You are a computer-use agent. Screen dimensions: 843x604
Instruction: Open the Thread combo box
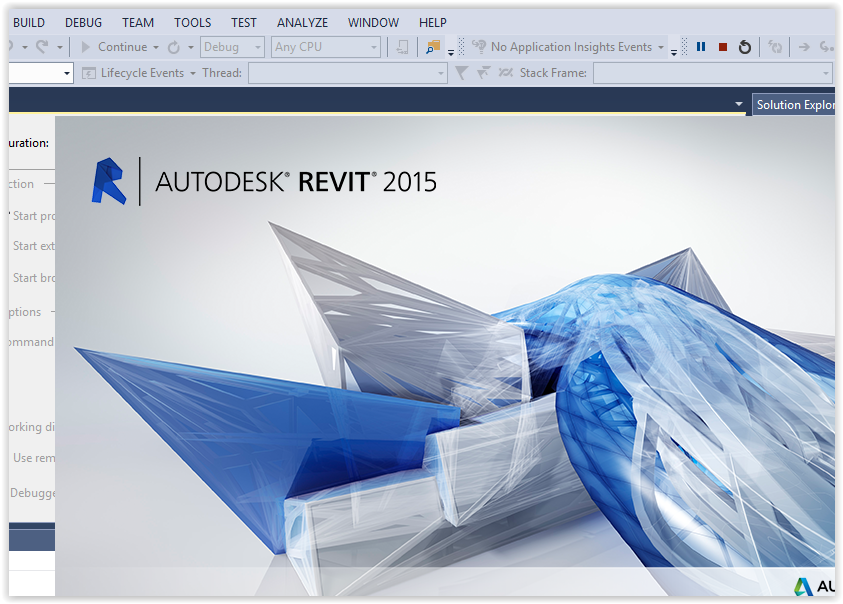click(347, 73)
